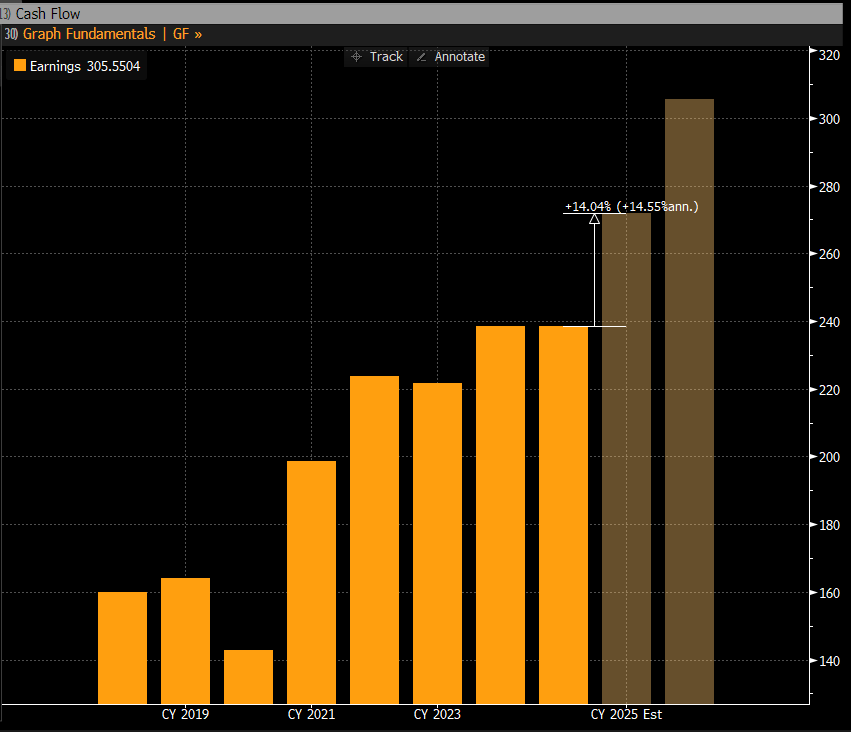Click the Track crosshair icon
This screenshot has width=851, height=732.
[x=356, y=57]
